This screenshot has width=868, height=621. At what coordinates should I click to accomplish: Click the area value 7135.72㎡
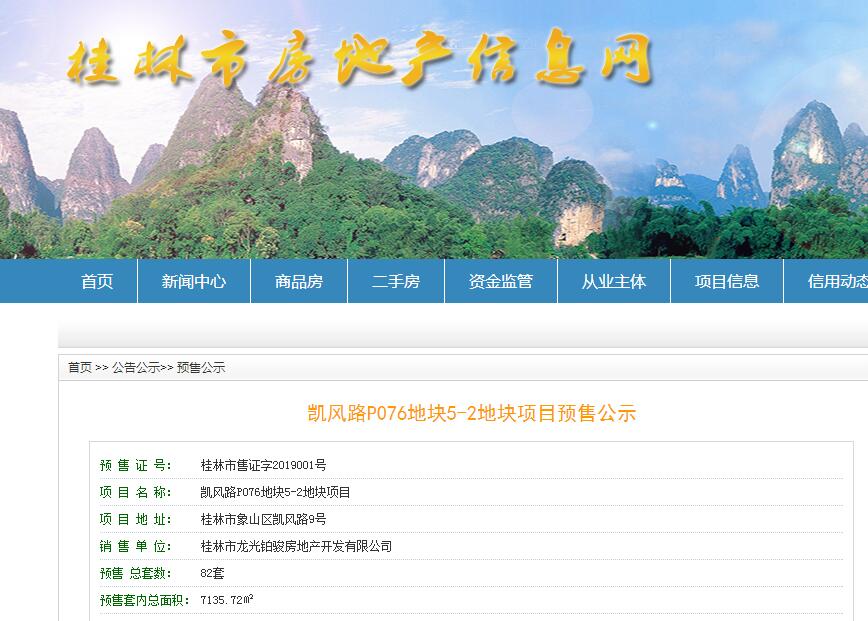(227, 600)
